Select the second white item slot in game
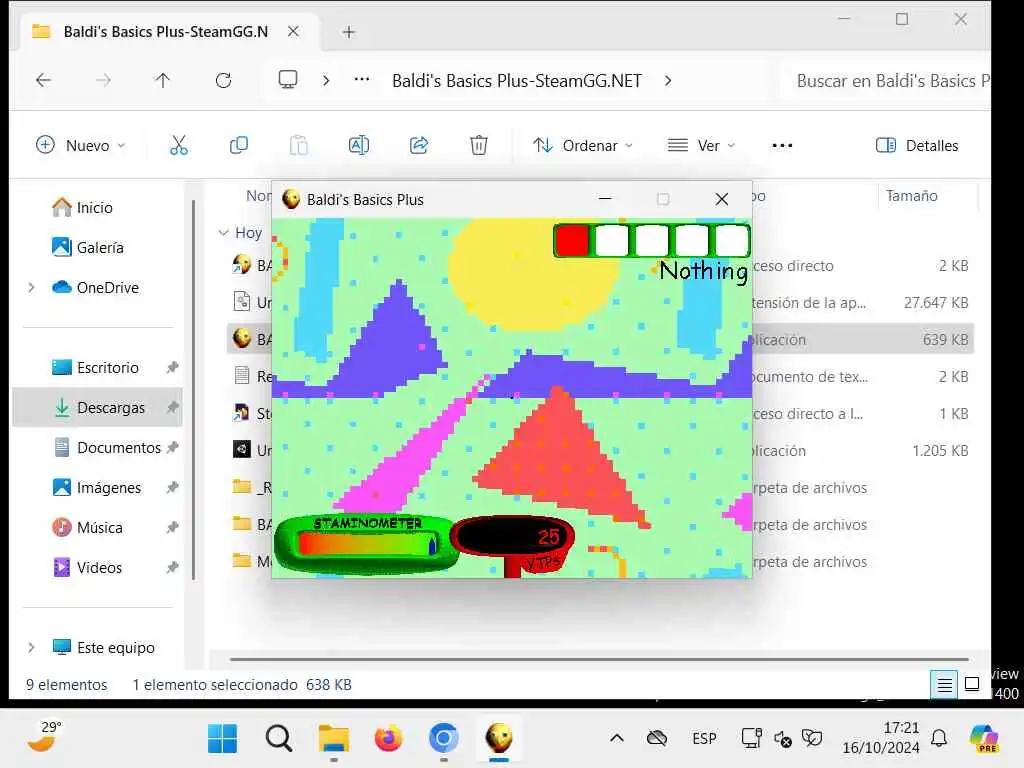This screenshot has height=768, width=1024. point(613,240)
